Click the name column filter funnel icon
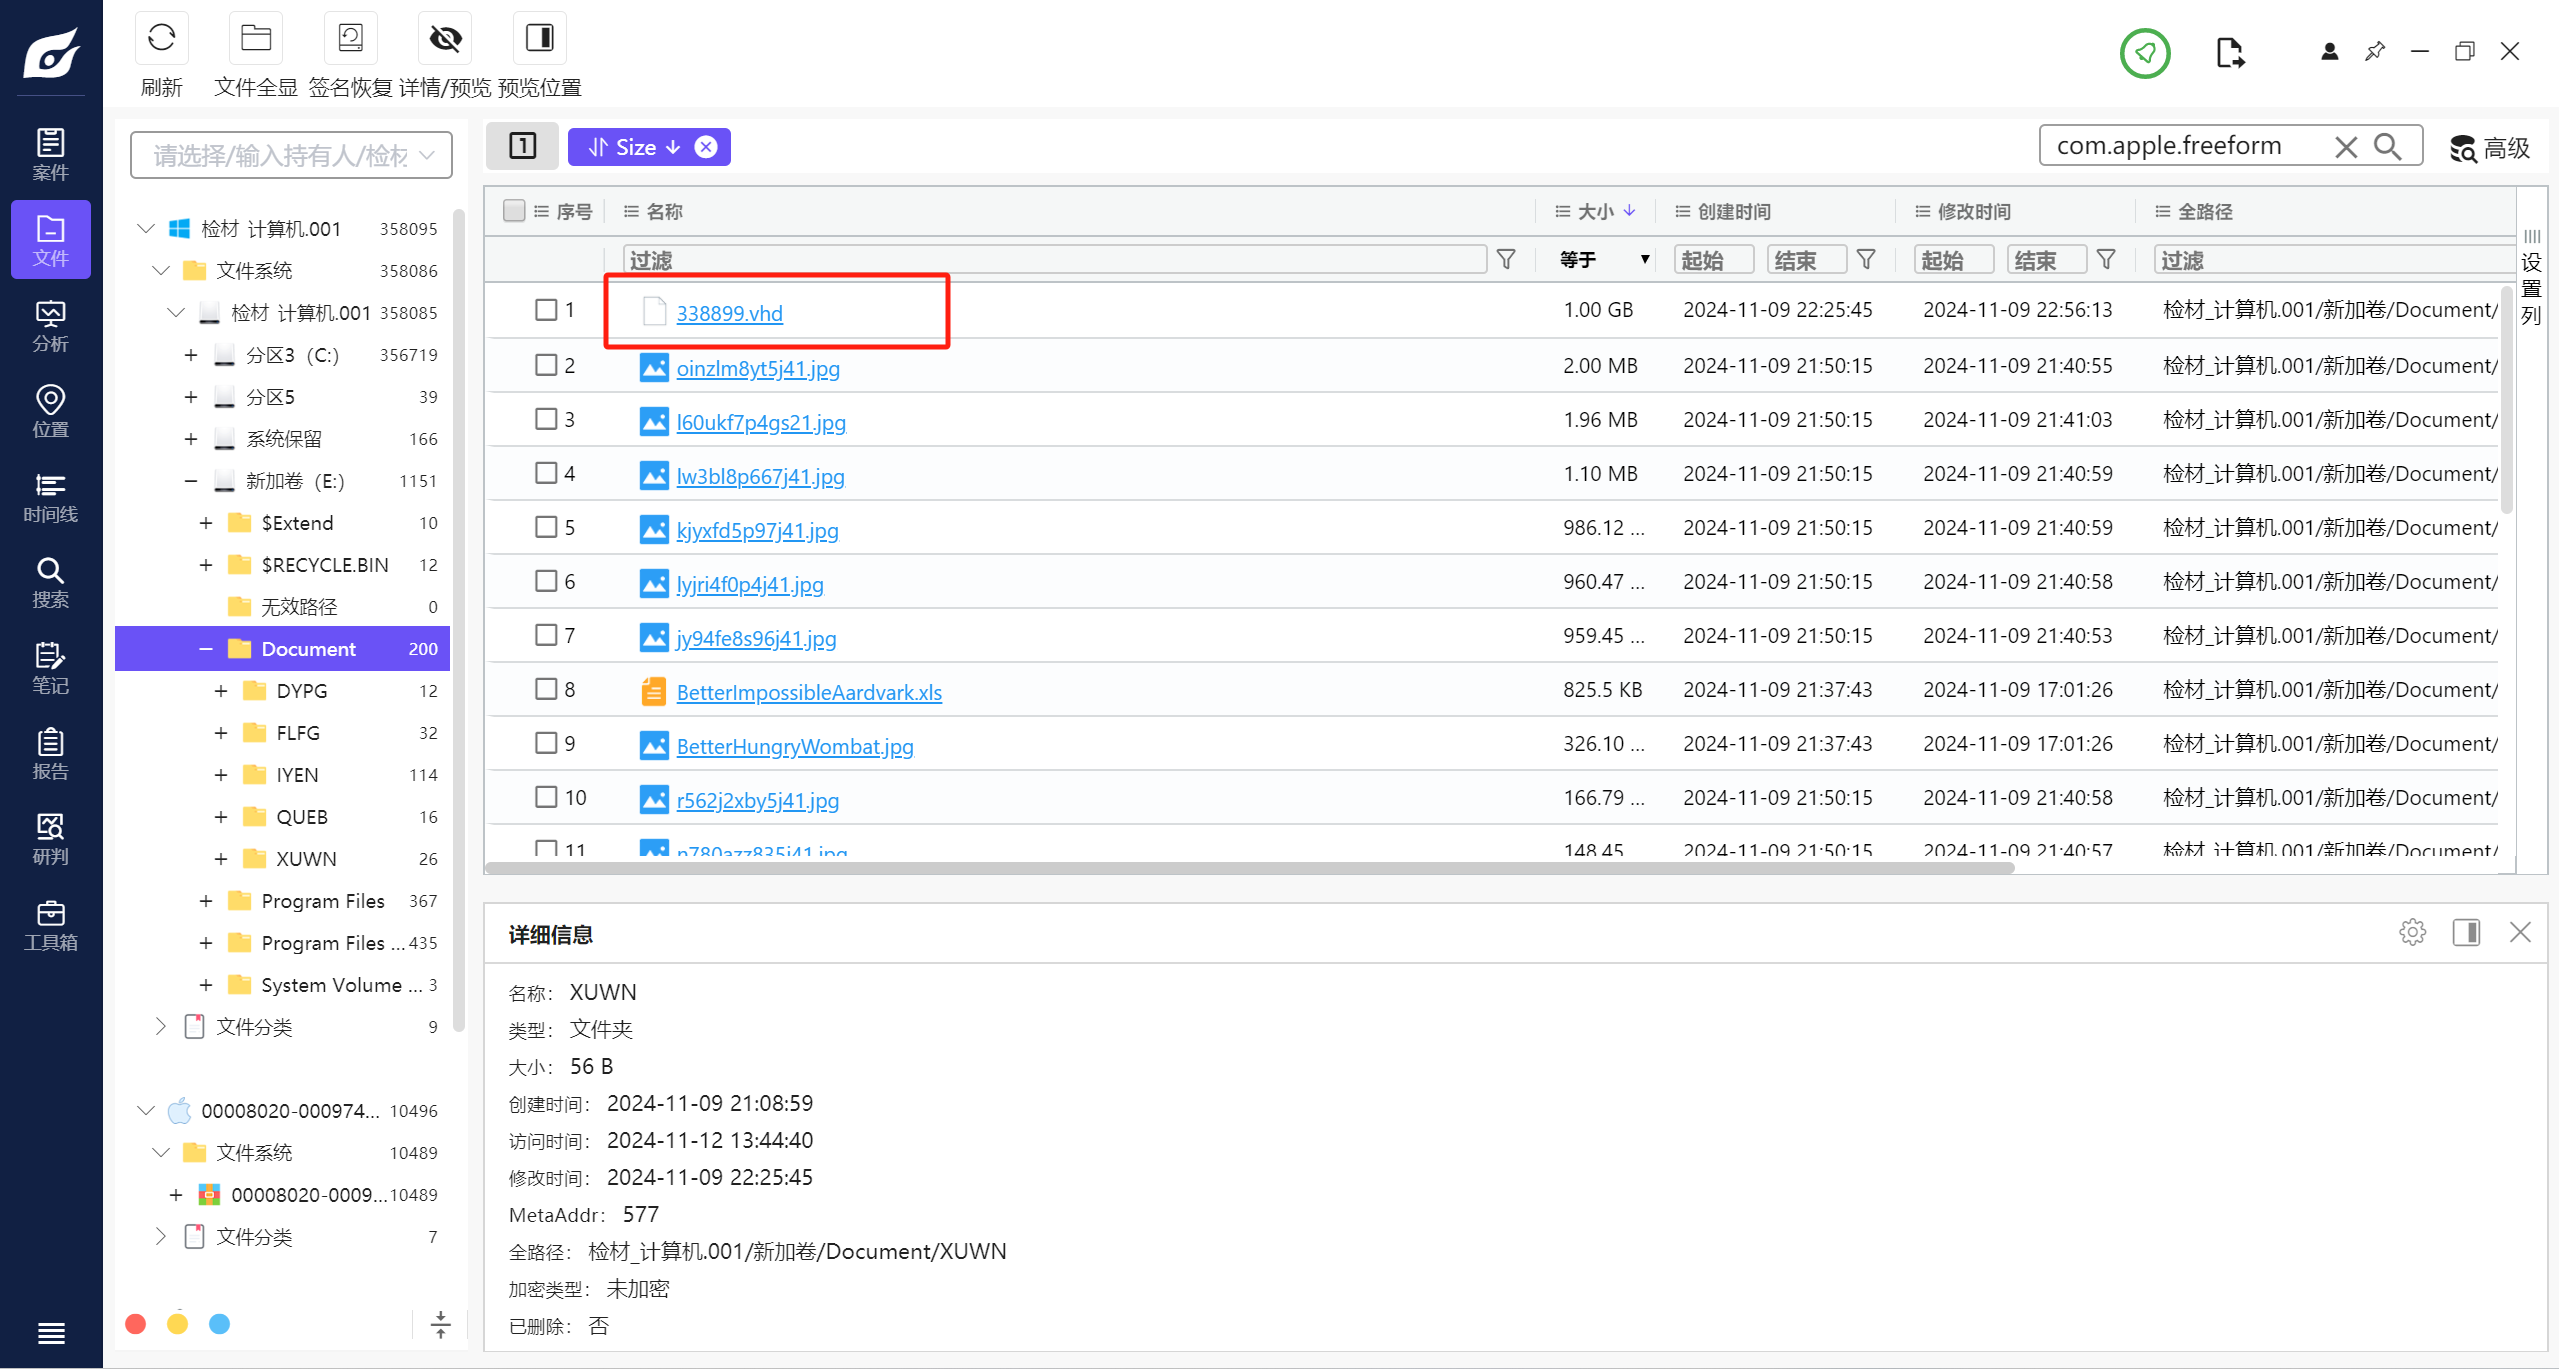 pos(1505,260)
